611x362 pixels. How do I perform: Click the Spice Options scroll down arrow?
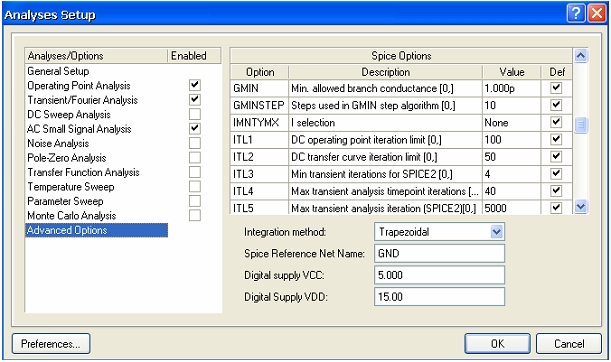[x=581, y=207]
